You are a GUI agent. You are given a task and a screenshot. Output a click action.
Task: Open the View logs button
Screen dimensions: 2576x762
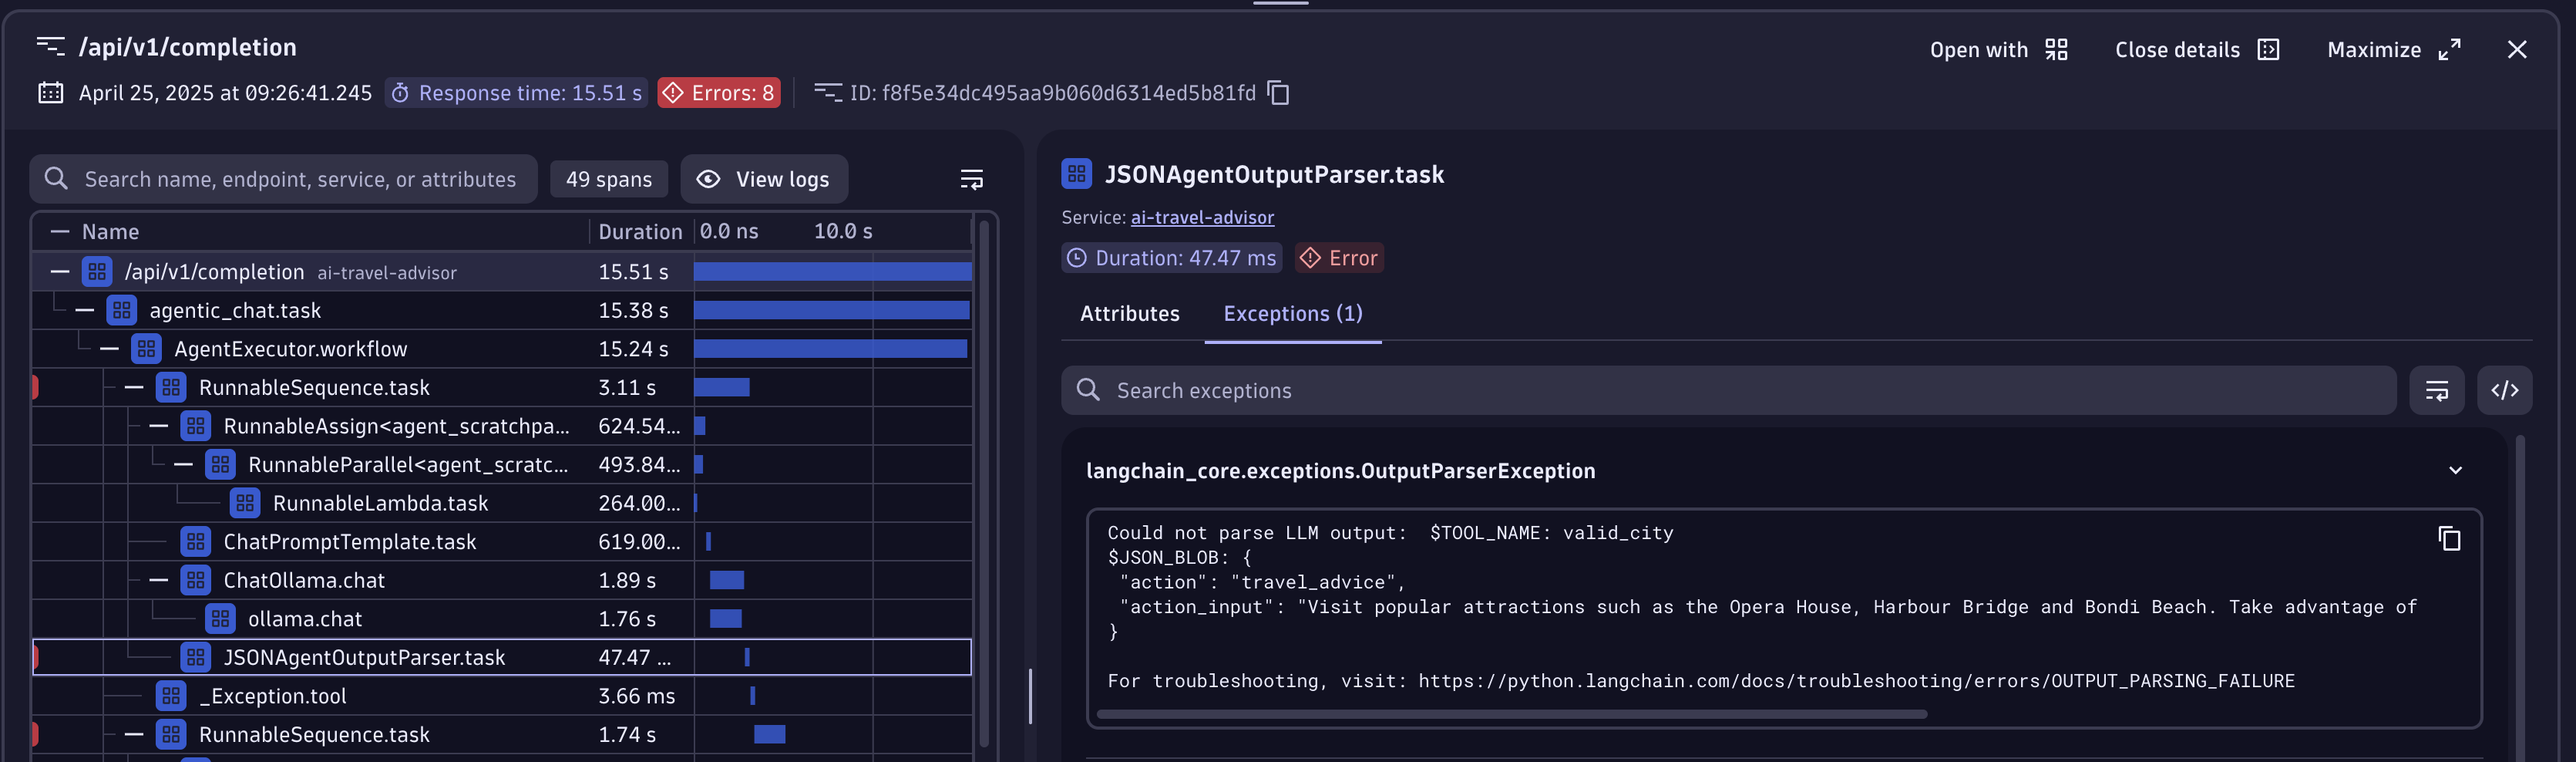click(x=764, y=179)
